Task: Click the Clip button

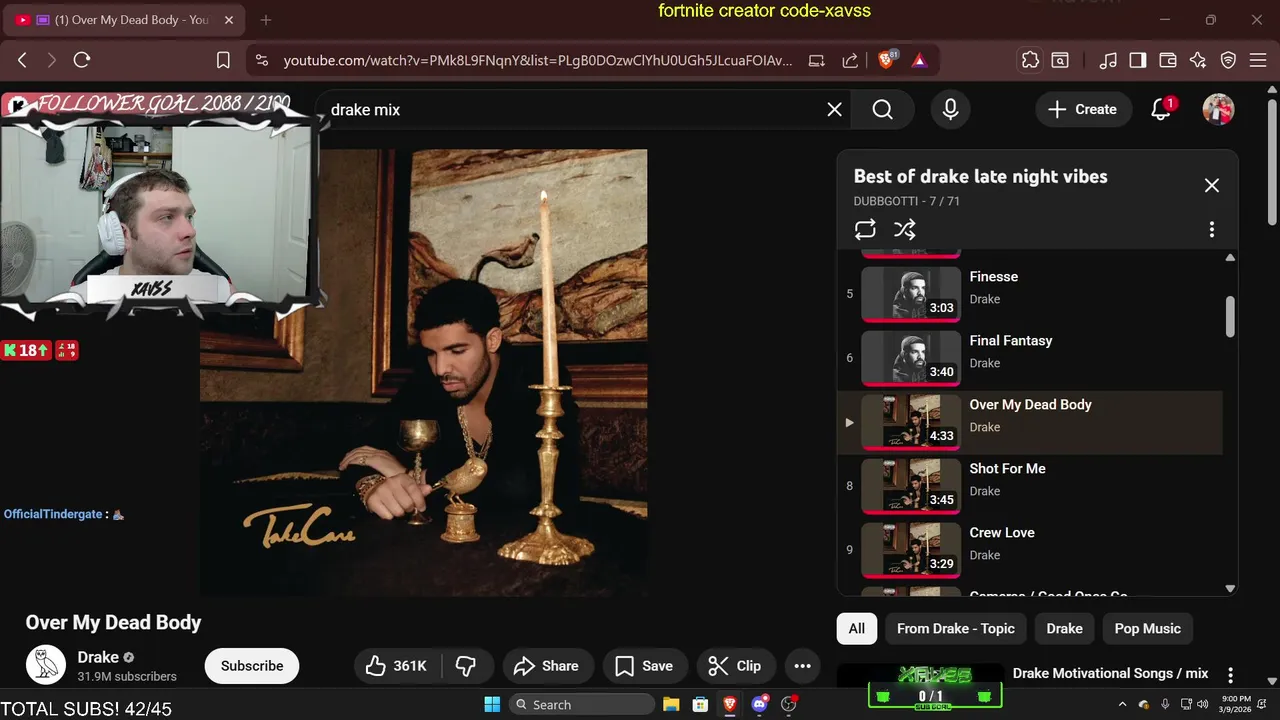Action: (734, 666)
